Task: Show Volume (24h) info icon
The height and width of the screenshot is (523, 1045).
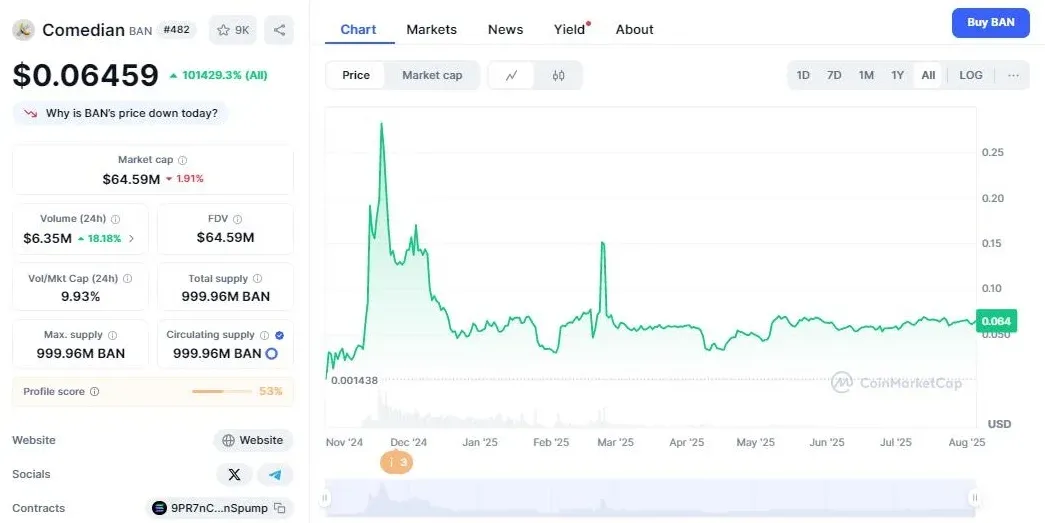Action: [x=115, y=219]
